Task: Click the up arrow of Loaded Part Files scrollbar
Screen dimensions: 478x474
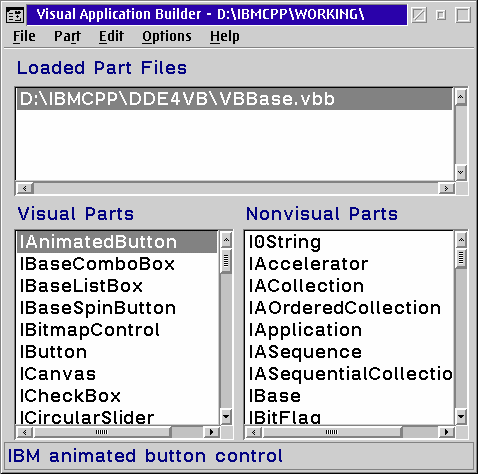Action: coord(461,97)
